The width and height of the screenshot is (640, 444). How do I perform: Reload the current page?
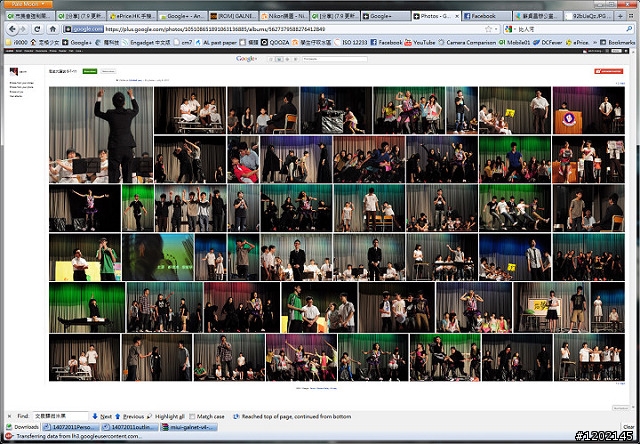point(37,29)
